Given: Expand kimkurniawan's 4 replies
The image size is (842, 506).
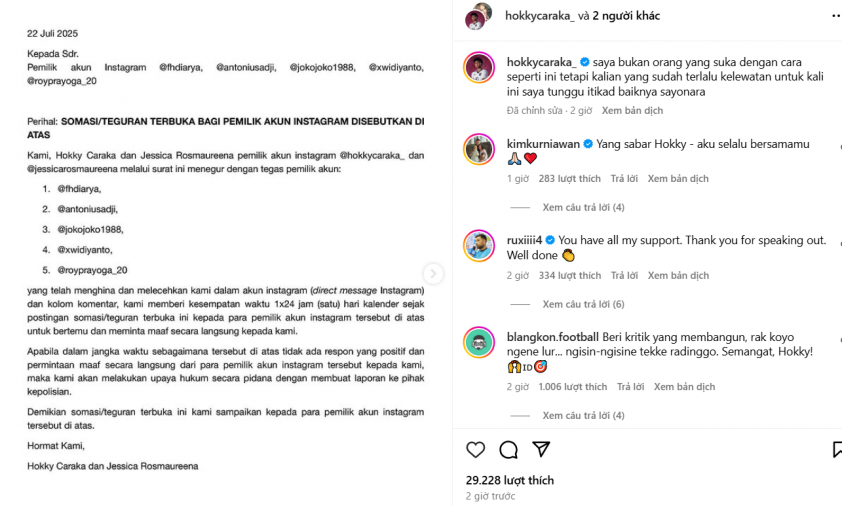Looking at the screenshot, I should (583, 207).
